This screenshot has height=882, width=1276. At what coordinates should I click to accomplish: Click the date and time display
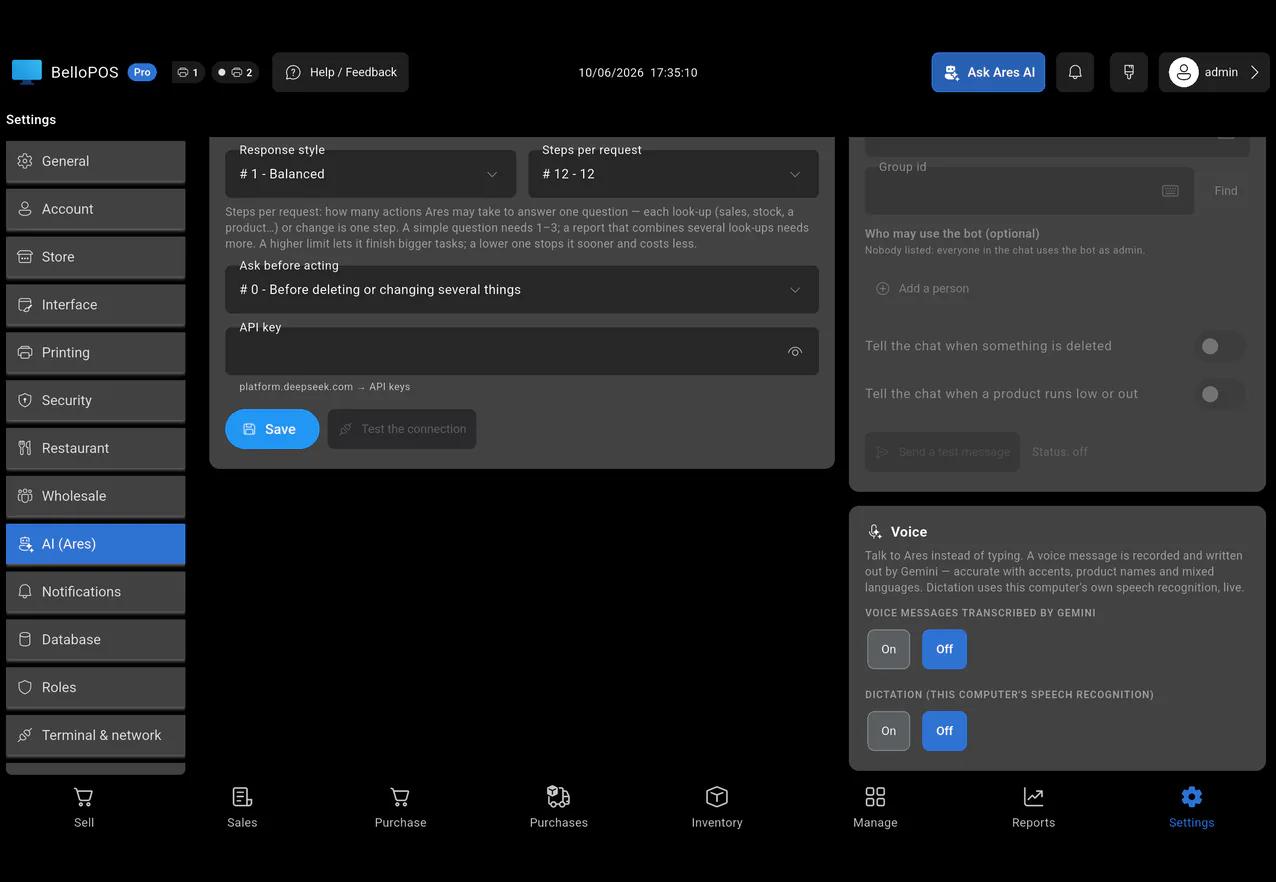coord(638,73)
